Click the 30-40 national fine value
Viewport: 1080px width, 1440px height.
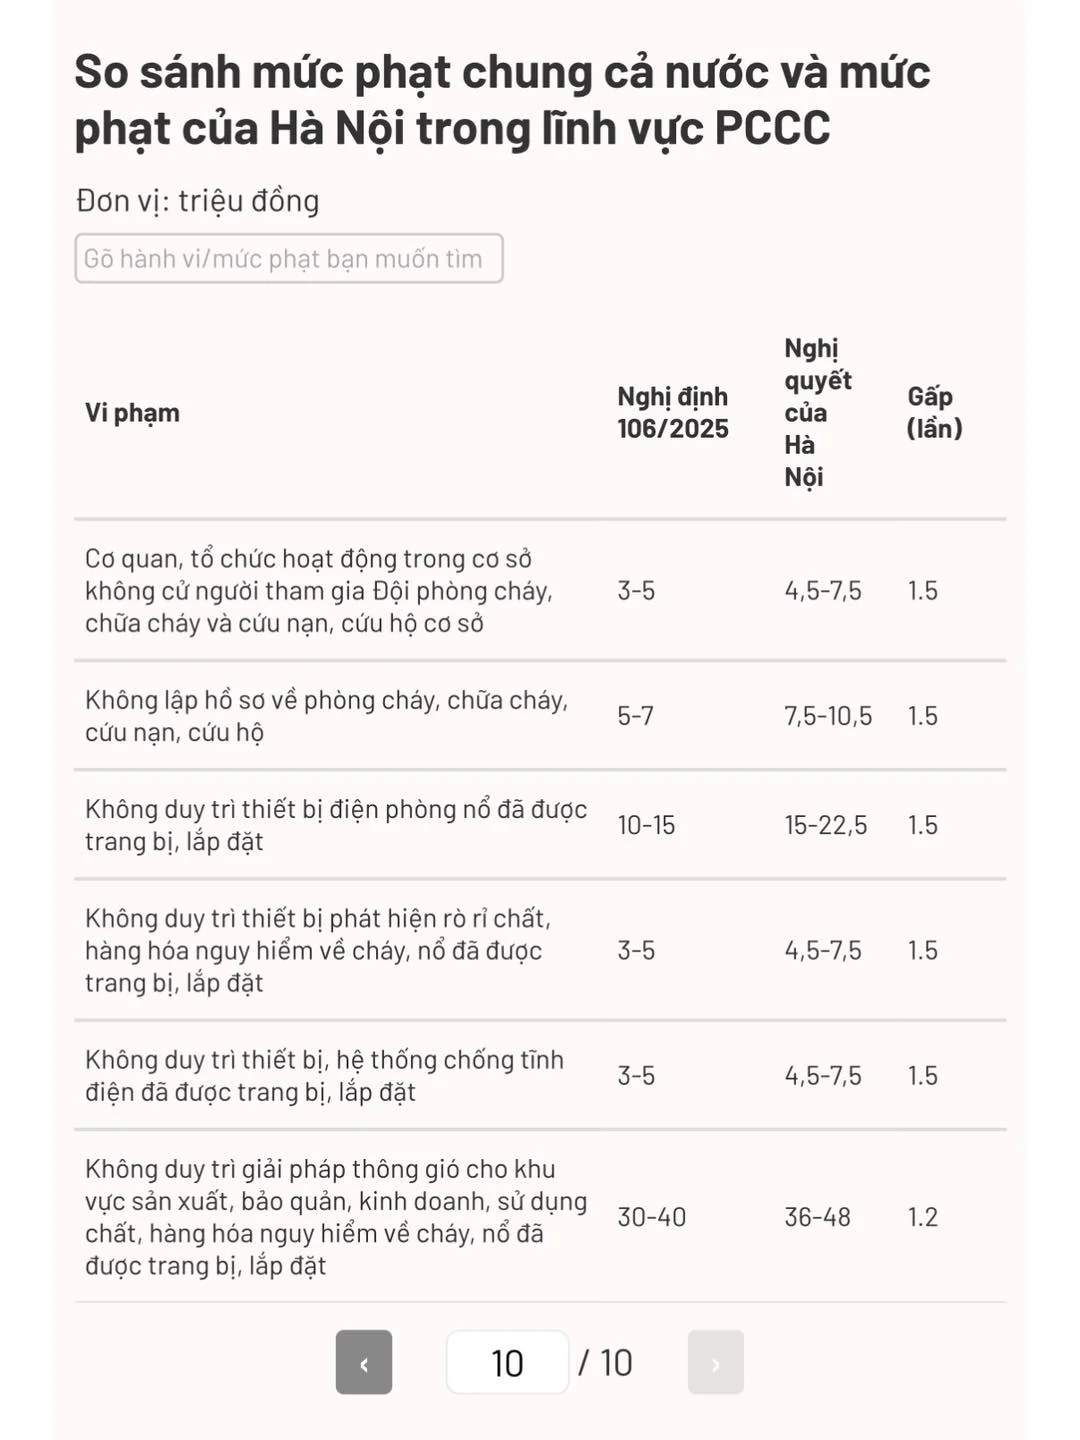[x=651, y=1217]
